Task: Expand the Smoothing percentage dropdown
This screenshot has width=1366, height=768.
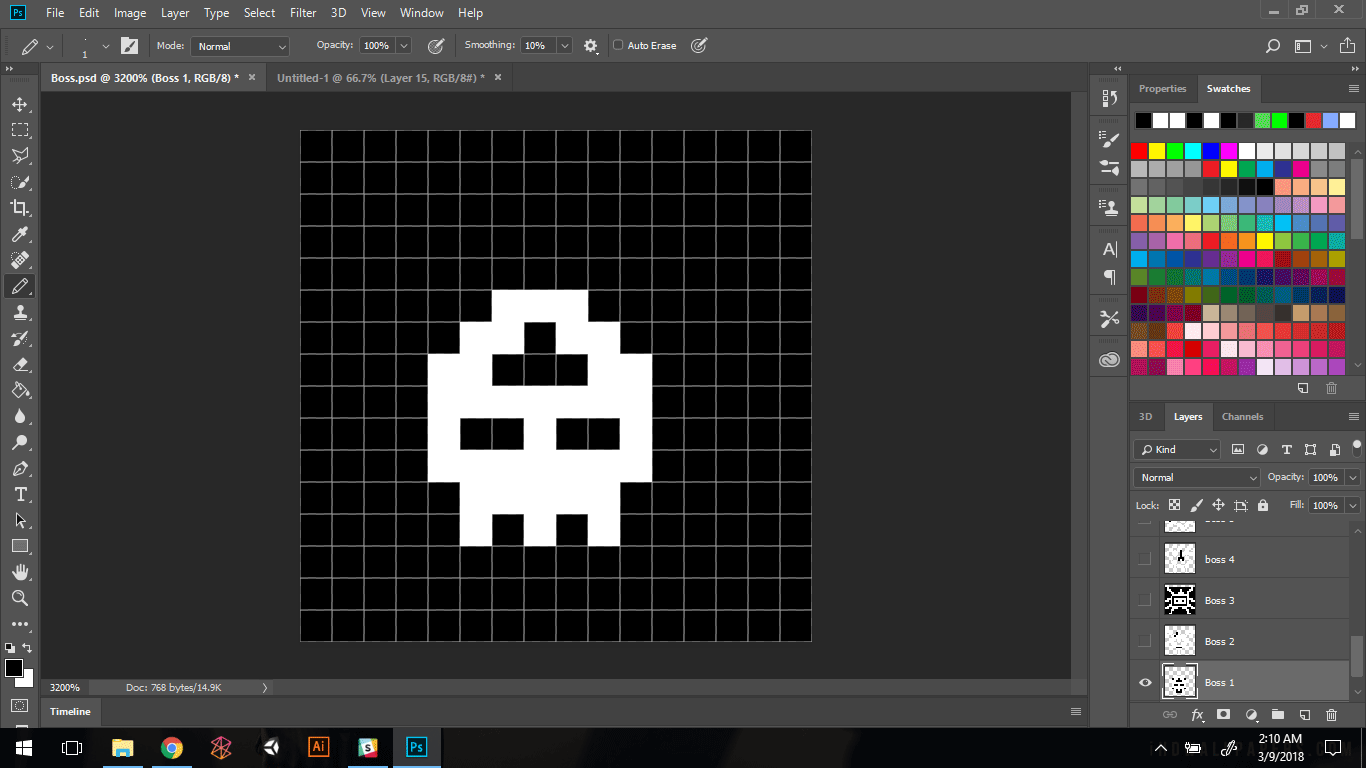Action: [565, 46]
